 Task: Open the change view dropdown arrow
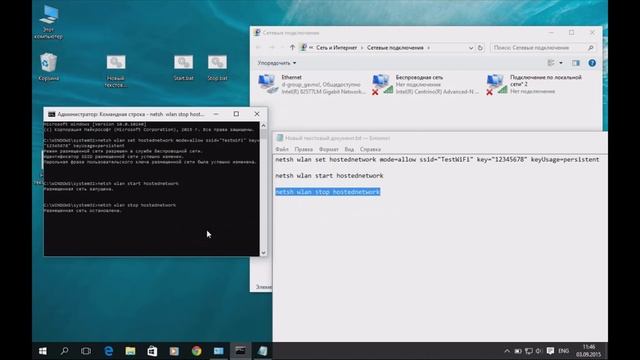[561, 63]
